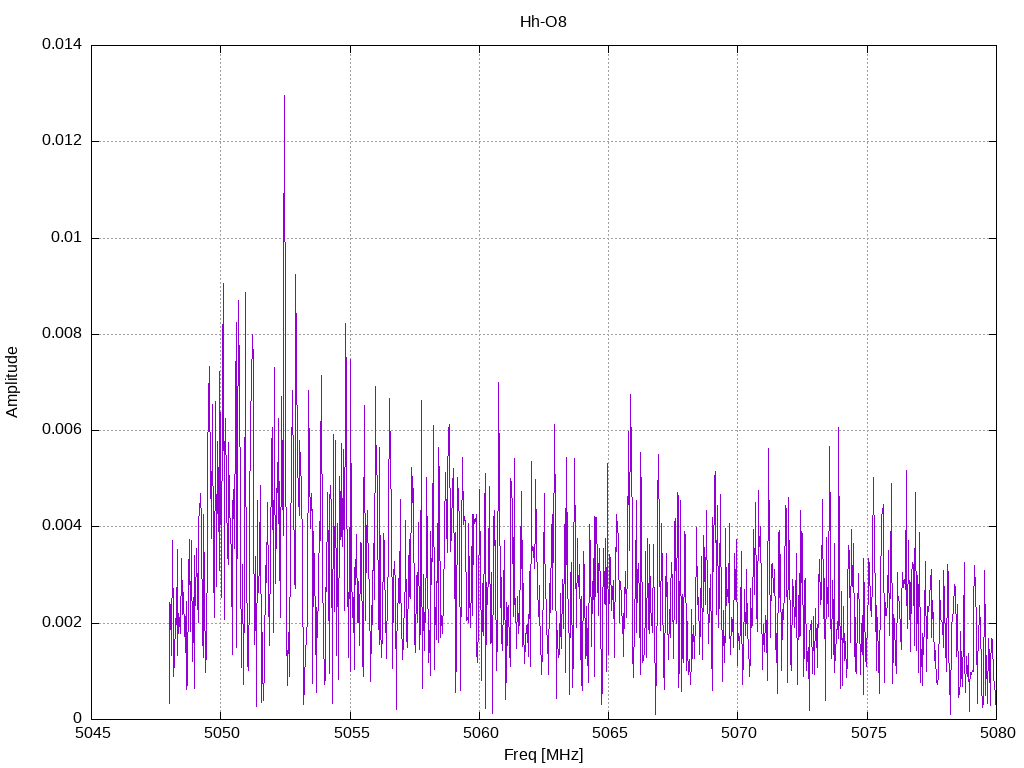Select the 5065 frequency tick label

point(608,733)
